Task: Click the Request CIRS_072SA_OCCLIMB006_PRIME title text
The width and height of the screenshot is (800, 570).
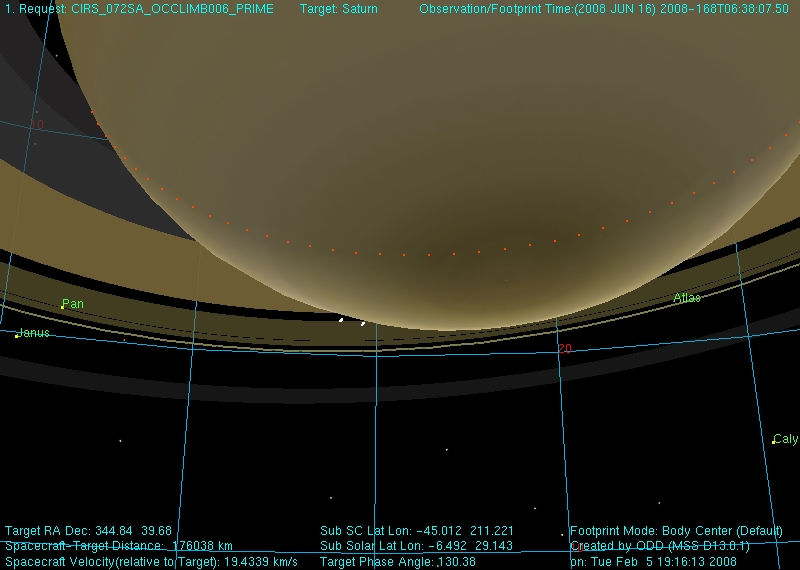Action: [x=139, y=9]
